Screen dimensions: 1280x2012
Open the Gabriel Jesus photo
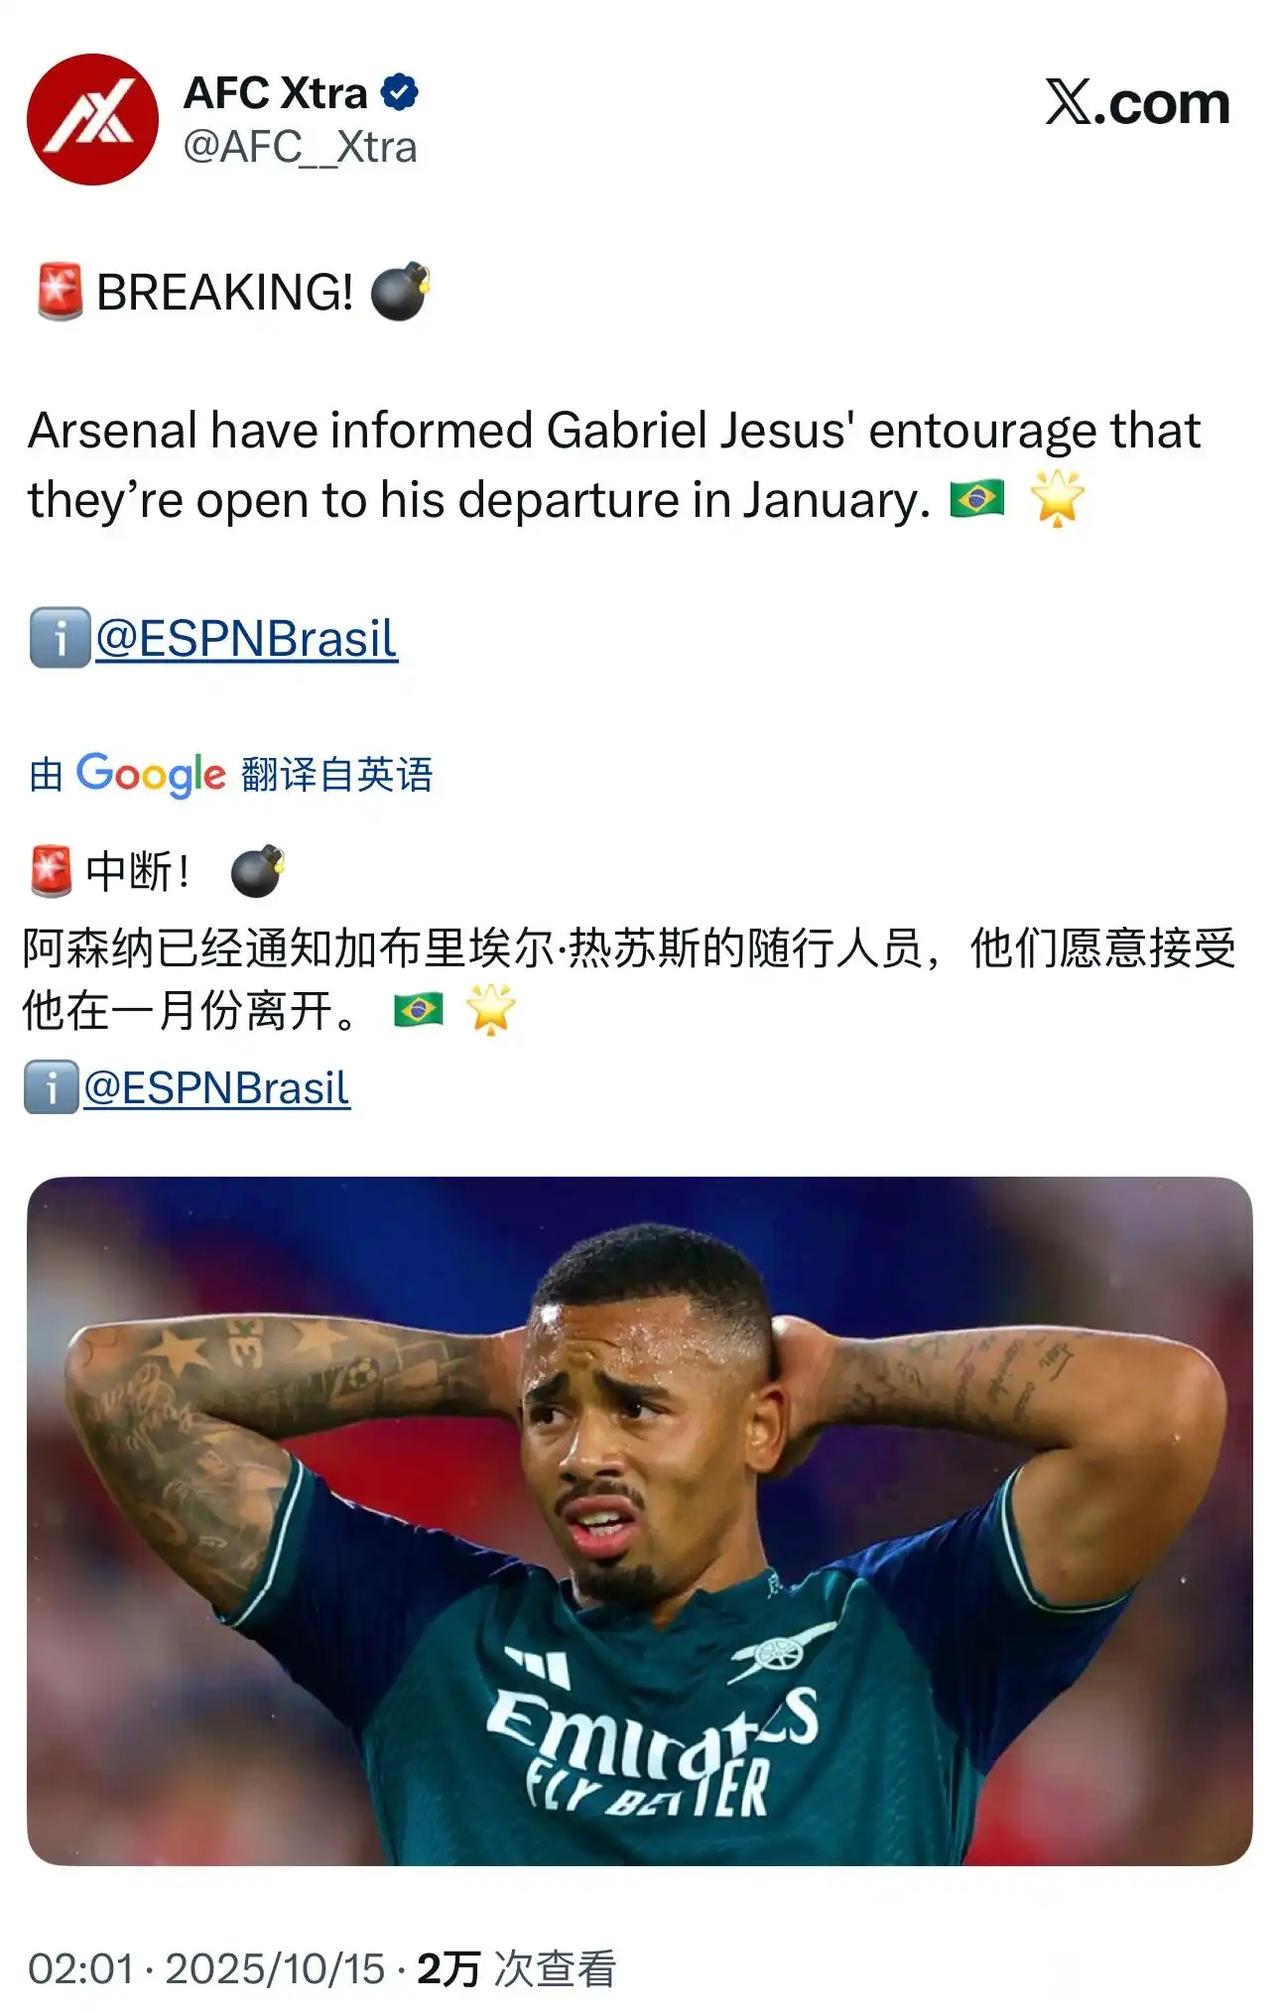640,1521
